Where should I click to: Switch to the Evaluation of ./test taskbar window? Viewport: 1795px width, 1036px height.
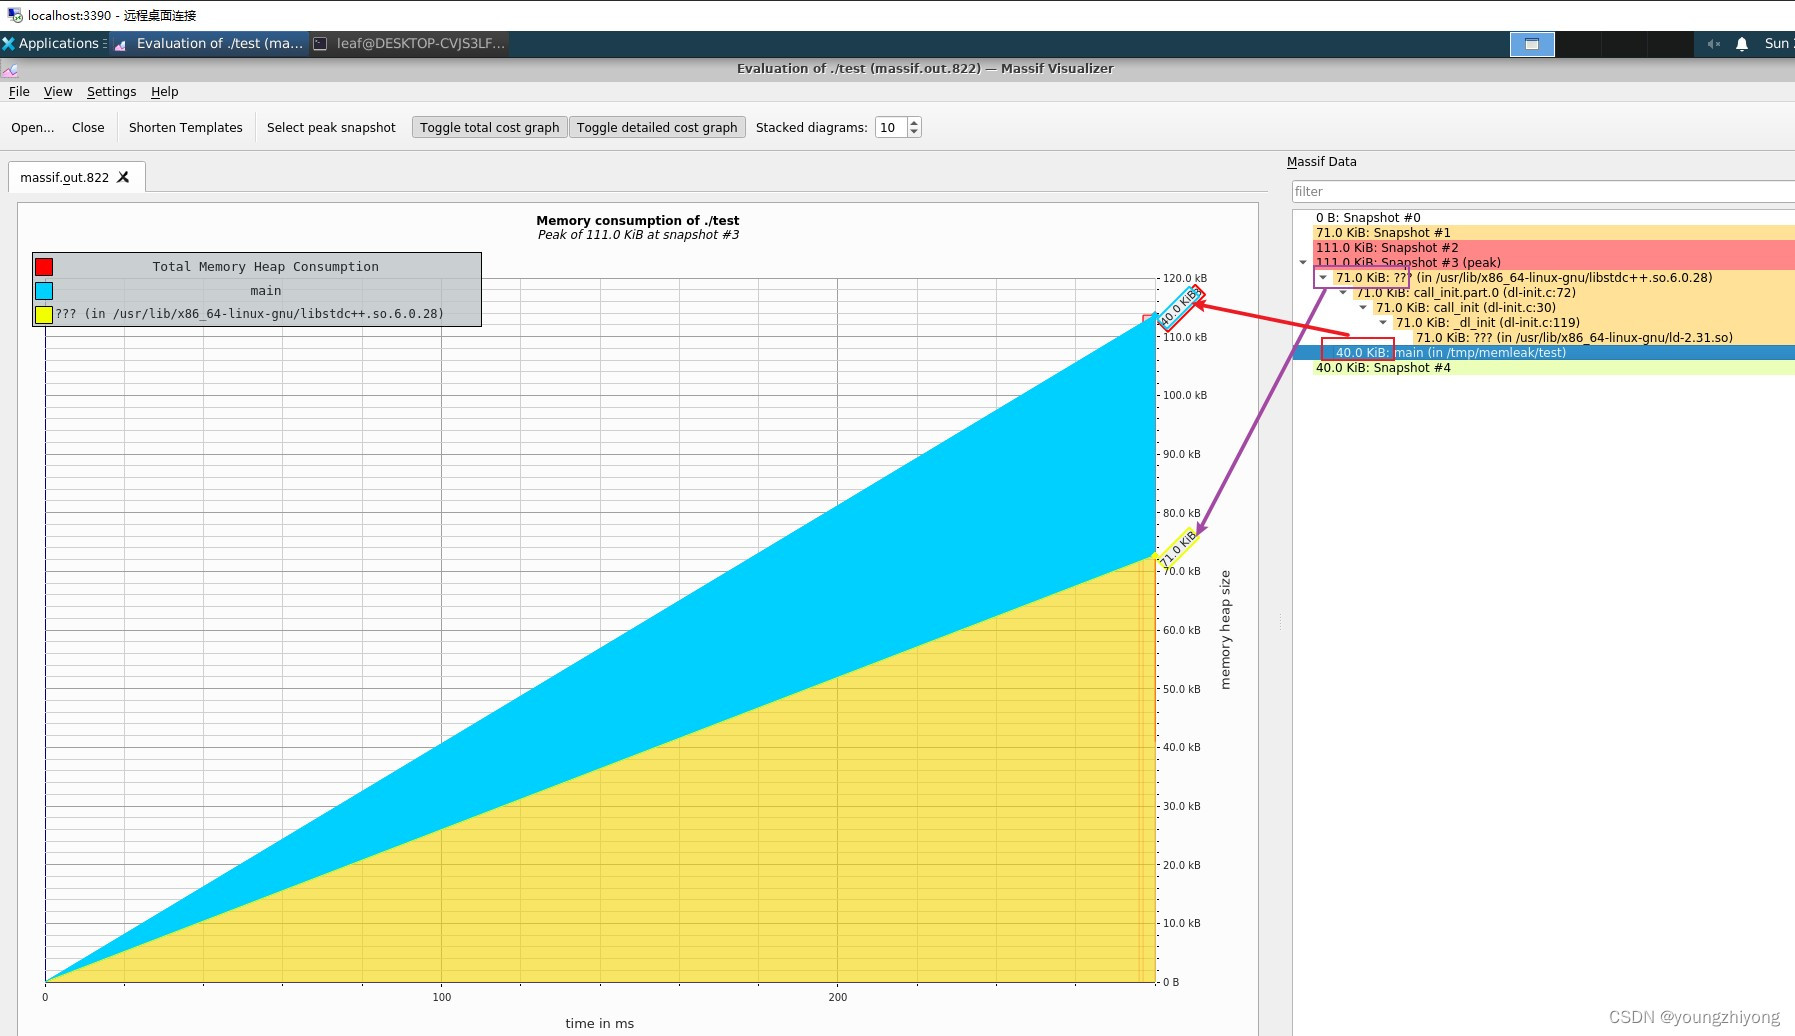pos(209,43)
